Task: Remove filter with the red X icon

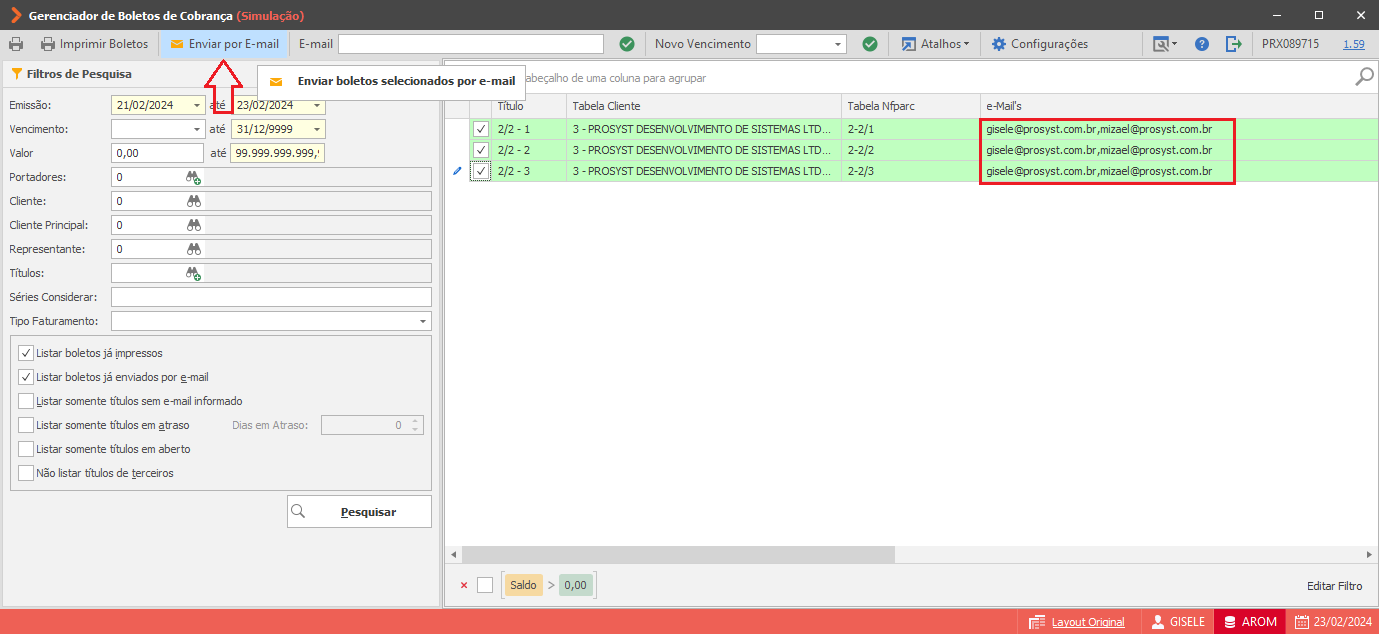Action: pos(464,586)
